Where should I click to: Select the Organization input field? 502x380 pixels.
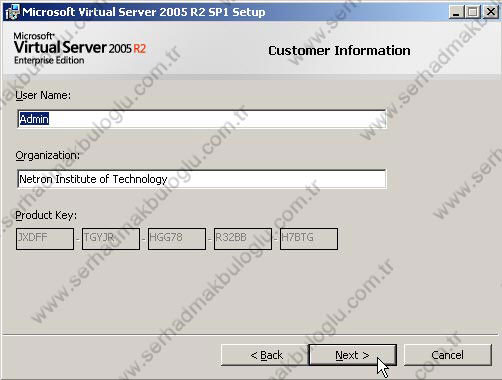(x=202, y=179)
